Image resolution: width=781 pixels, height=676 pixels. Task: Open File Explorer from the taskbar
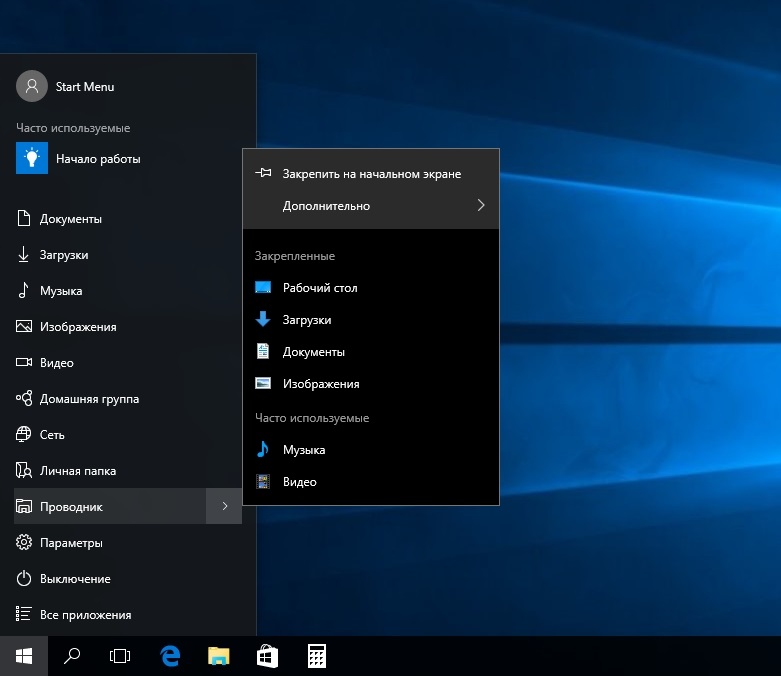(219, 656)
